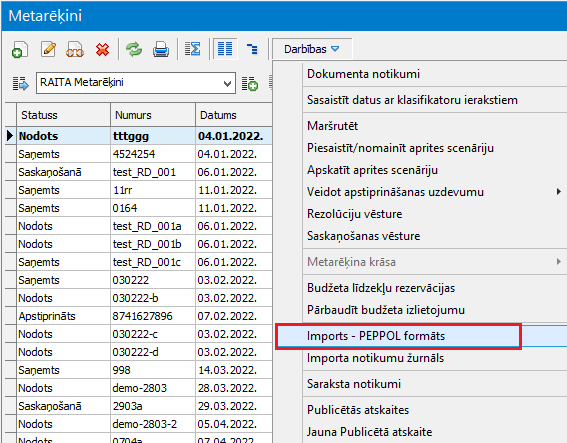
Task: Click the 8741627896 number cell
Action: (x=153, y=316)
